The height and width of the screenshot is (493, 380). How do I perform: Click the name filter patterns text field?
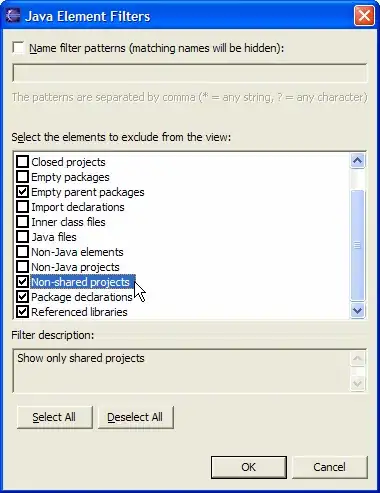point(190,73)
